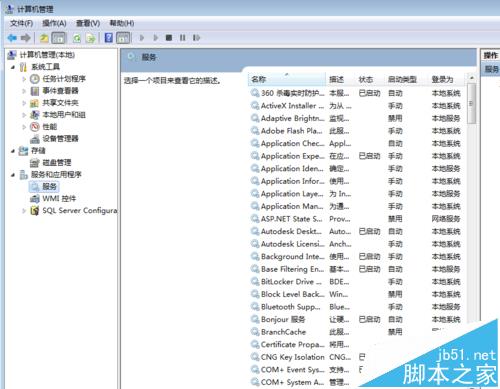
Task: Select the 360 杀毒实时防护 service row
Action: click(356, 93)
